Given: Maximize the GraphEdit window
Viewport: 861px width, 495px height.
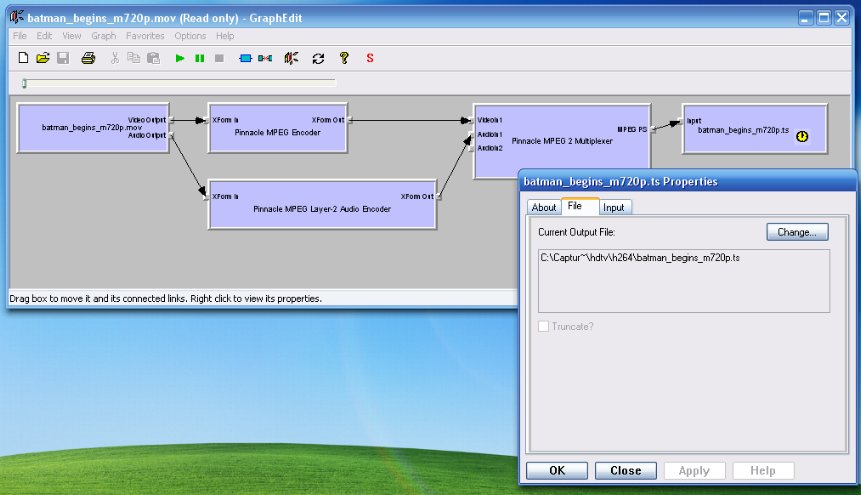Looking at the screenshot, I should 824,18.
